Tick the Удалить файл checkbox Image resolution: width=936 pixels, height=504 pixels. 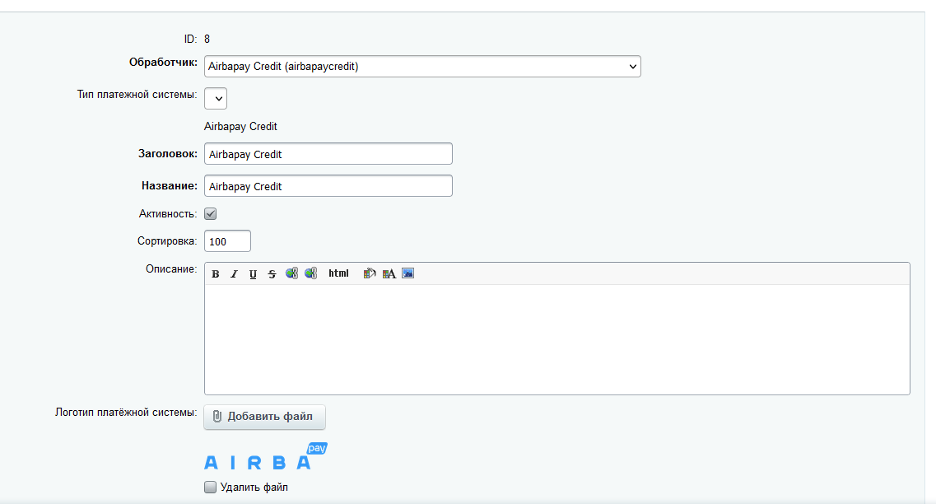coord(210,487)
